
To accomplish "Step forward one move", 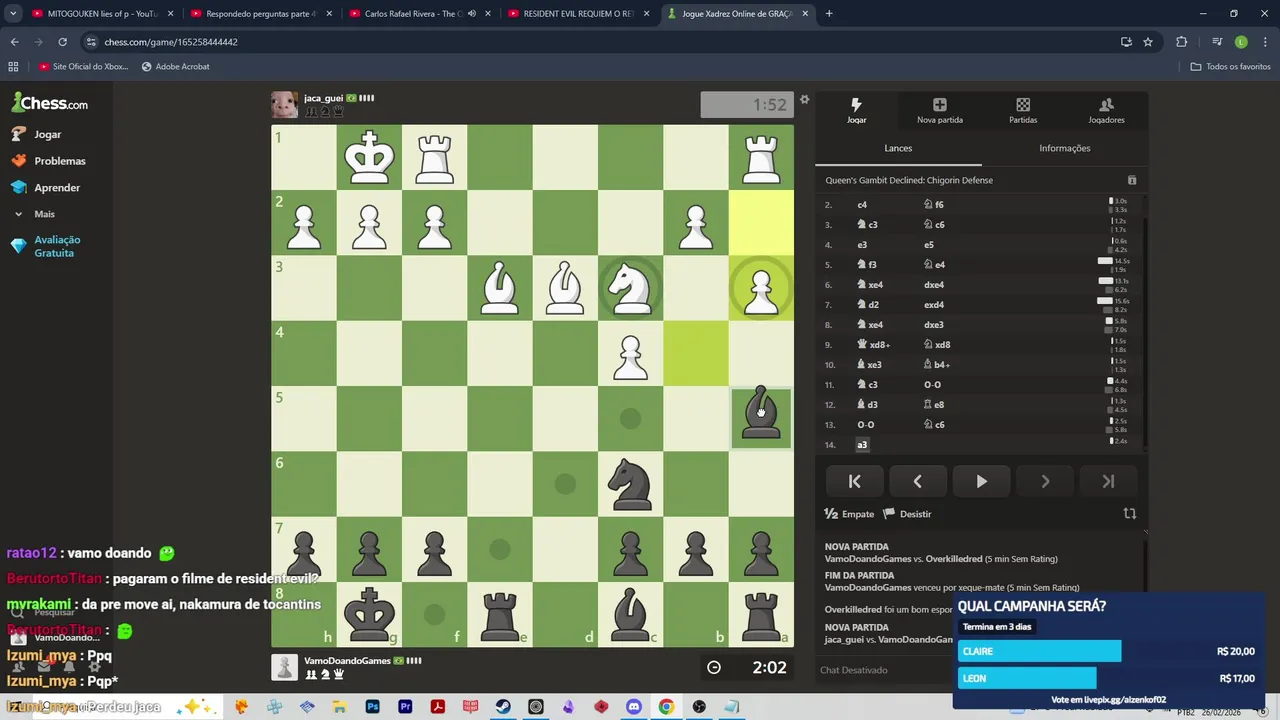I will click(1045, 481).
